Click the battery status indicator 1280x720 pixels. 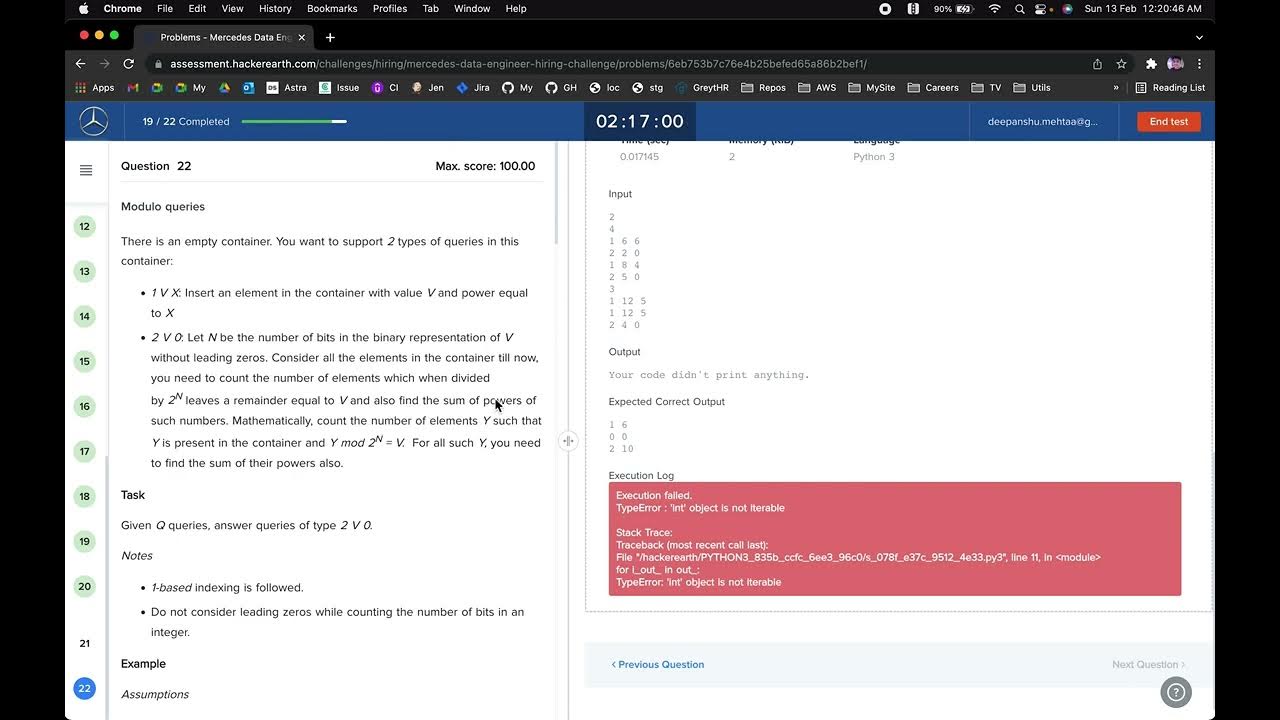(x=955, y=8)
